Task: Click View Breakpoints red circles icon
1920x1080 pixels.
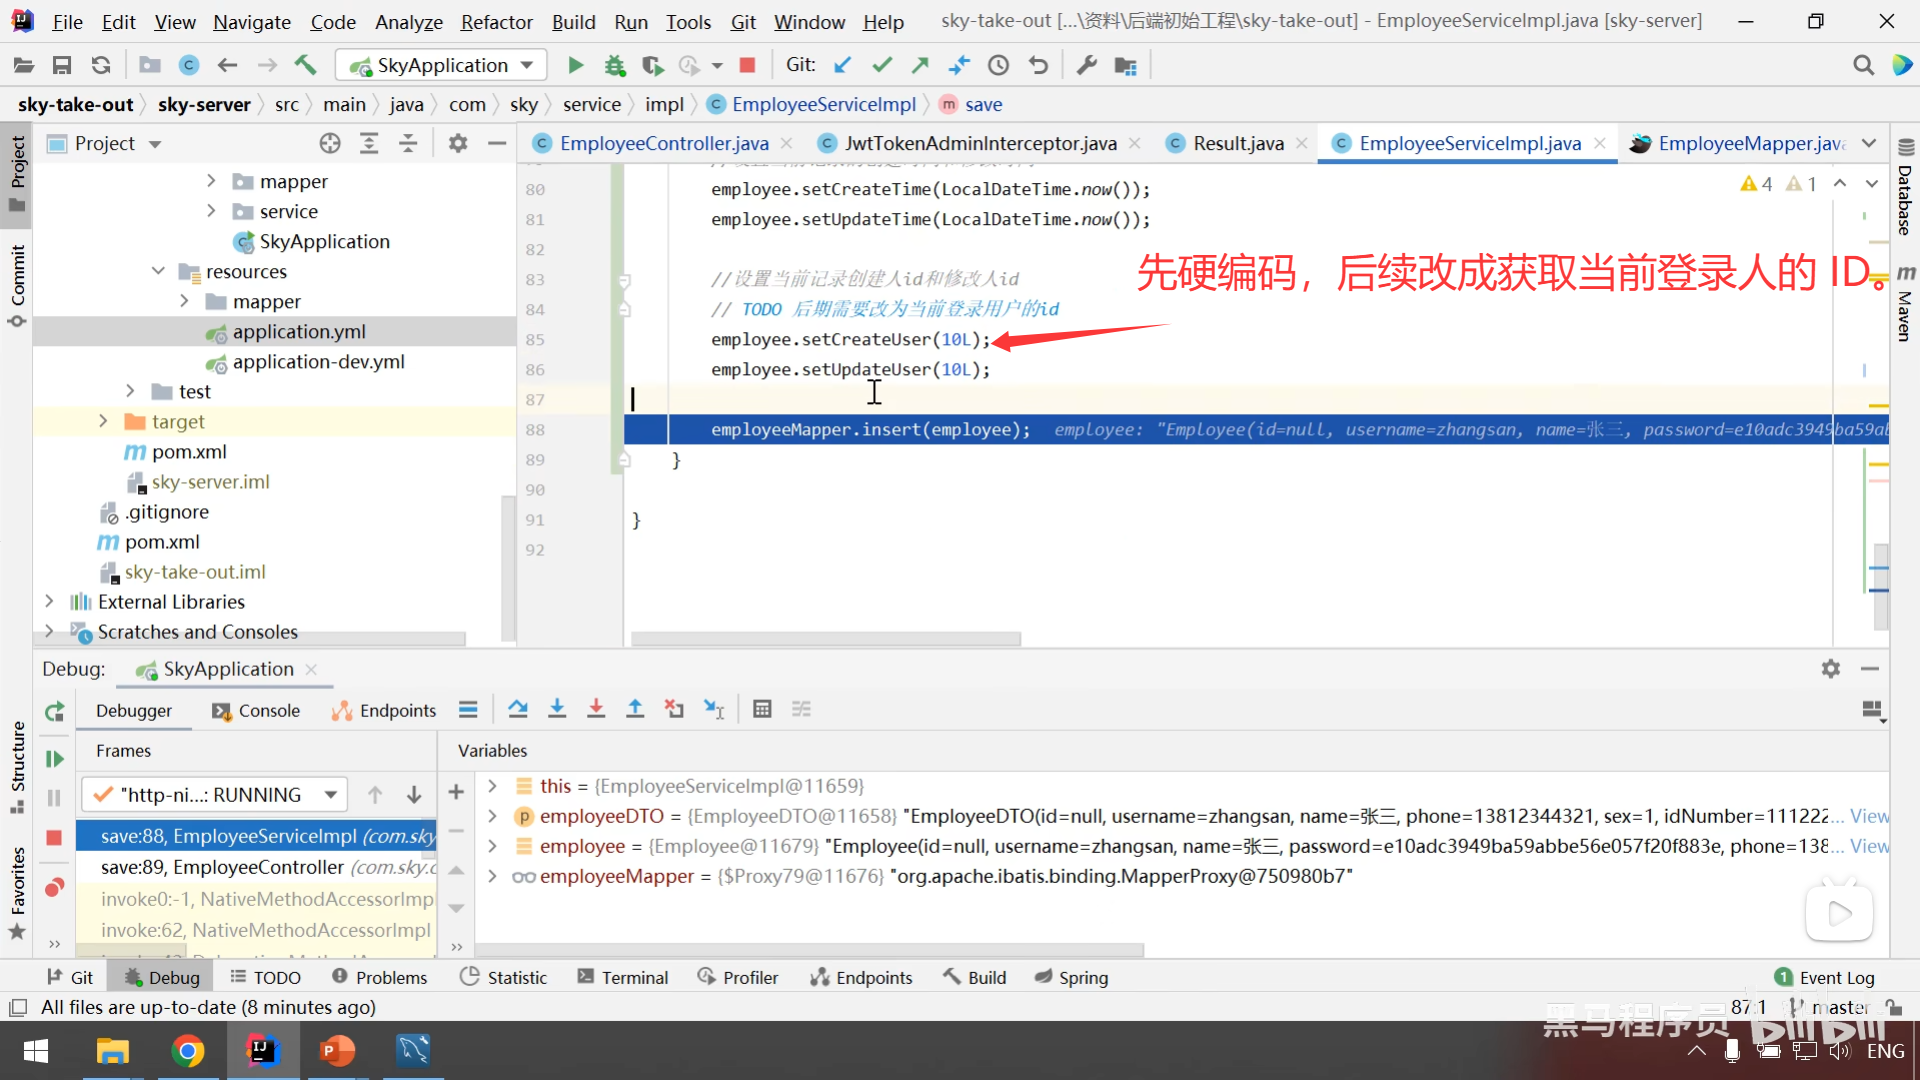Action: tap(54, 887)
